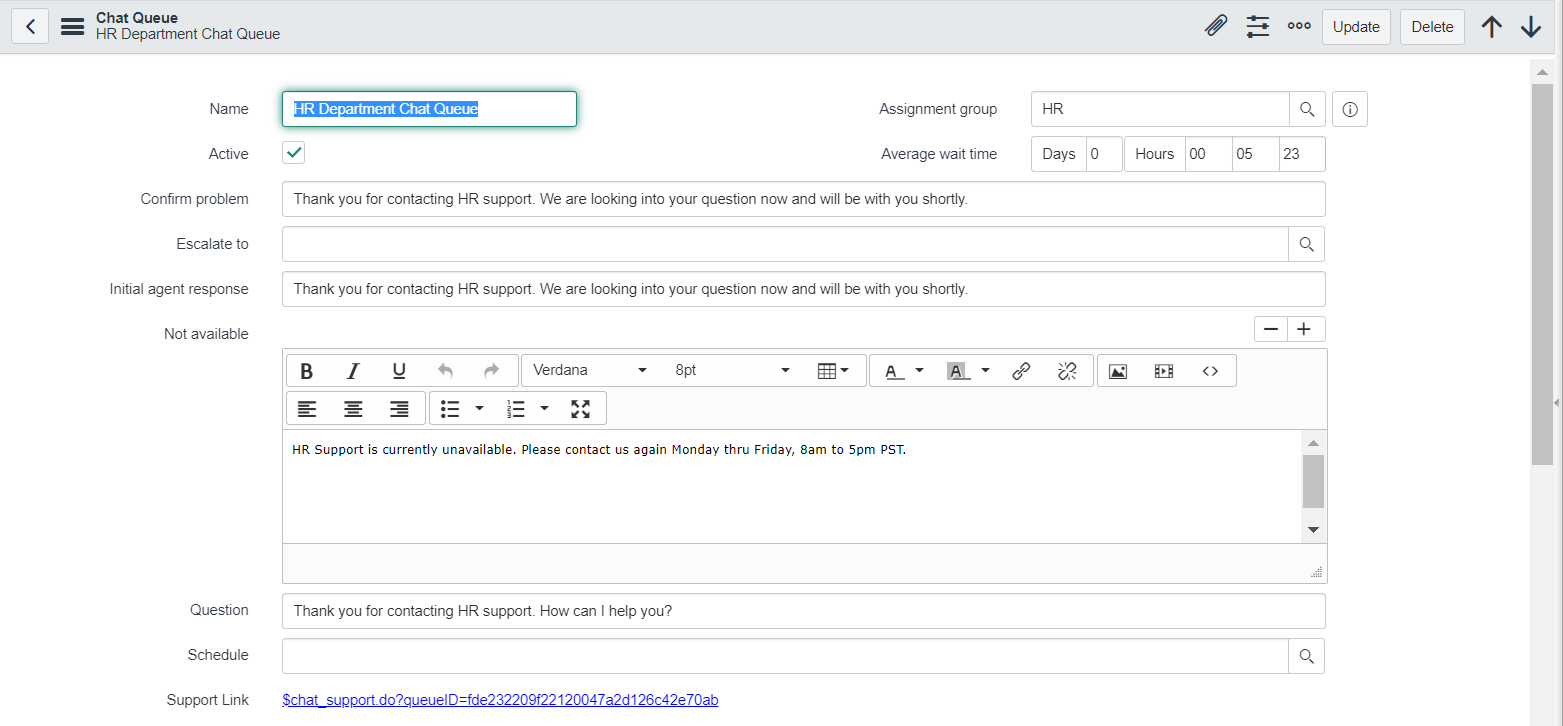Insert a link with chain icon
Image resolution: width=1563 pixels, height=726 pixels.
point(1021,371)
